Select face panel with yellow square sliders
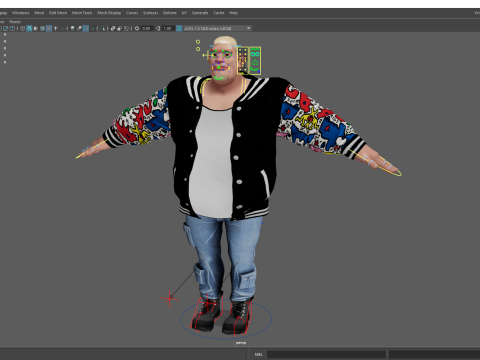Image resolution: width=480 pixels, height=360 pixels. point(243,60)
